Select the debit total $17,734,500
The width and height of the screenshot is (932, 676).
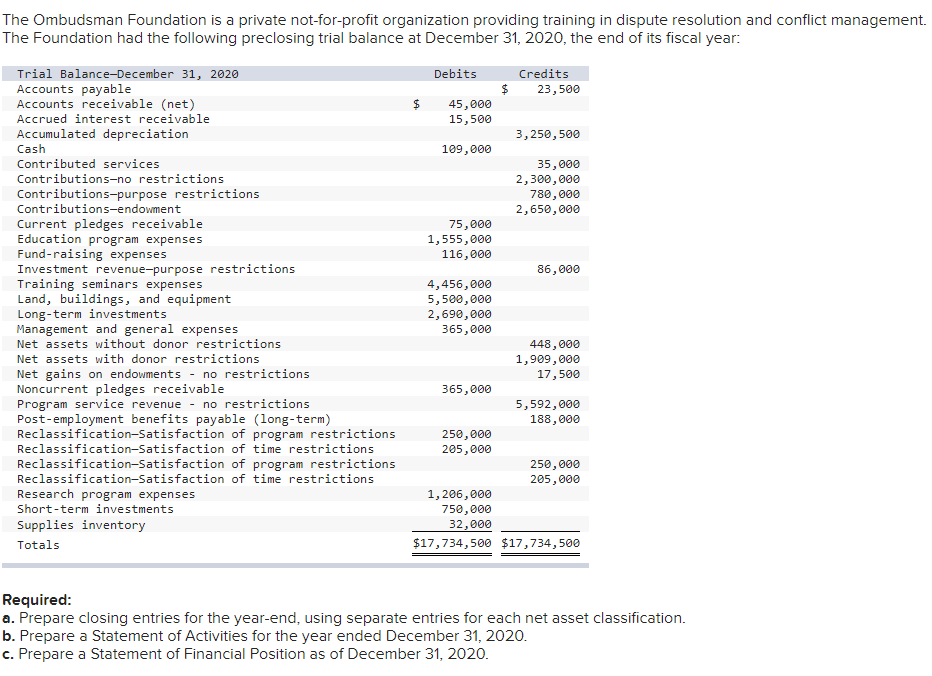tap(452, 543)
